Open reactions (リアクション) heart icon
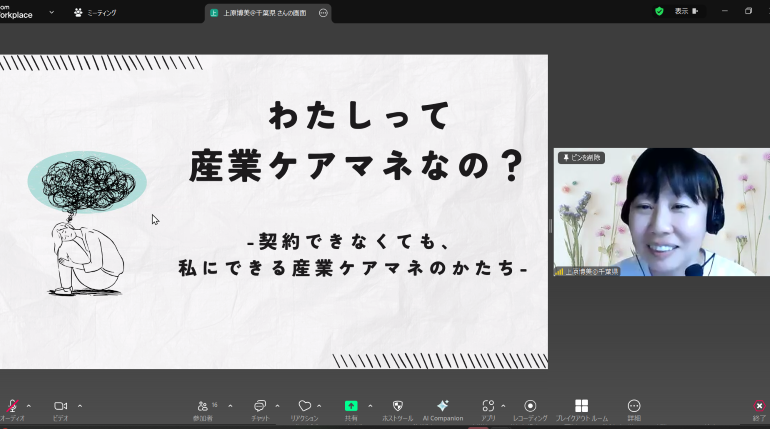770x429 pixels. tap(304, 406)
